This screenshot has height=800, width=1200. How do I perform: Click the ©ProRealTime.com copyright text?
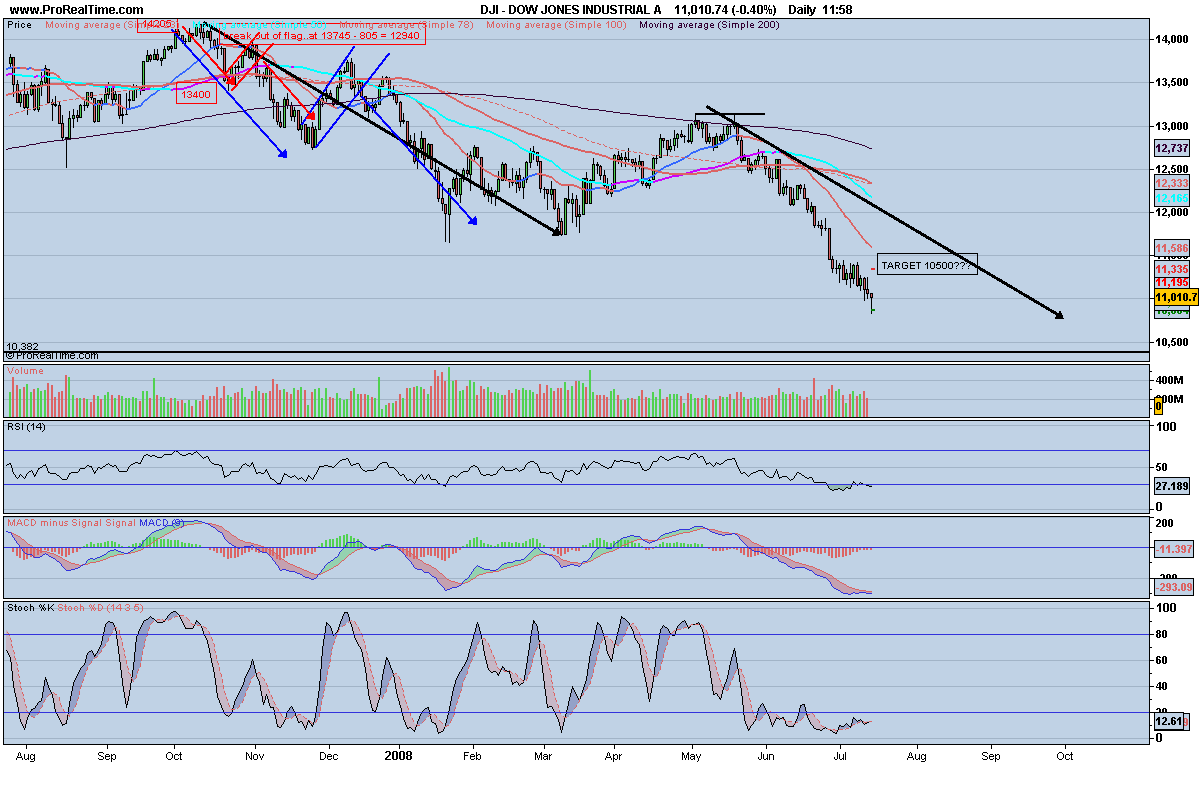52,355
